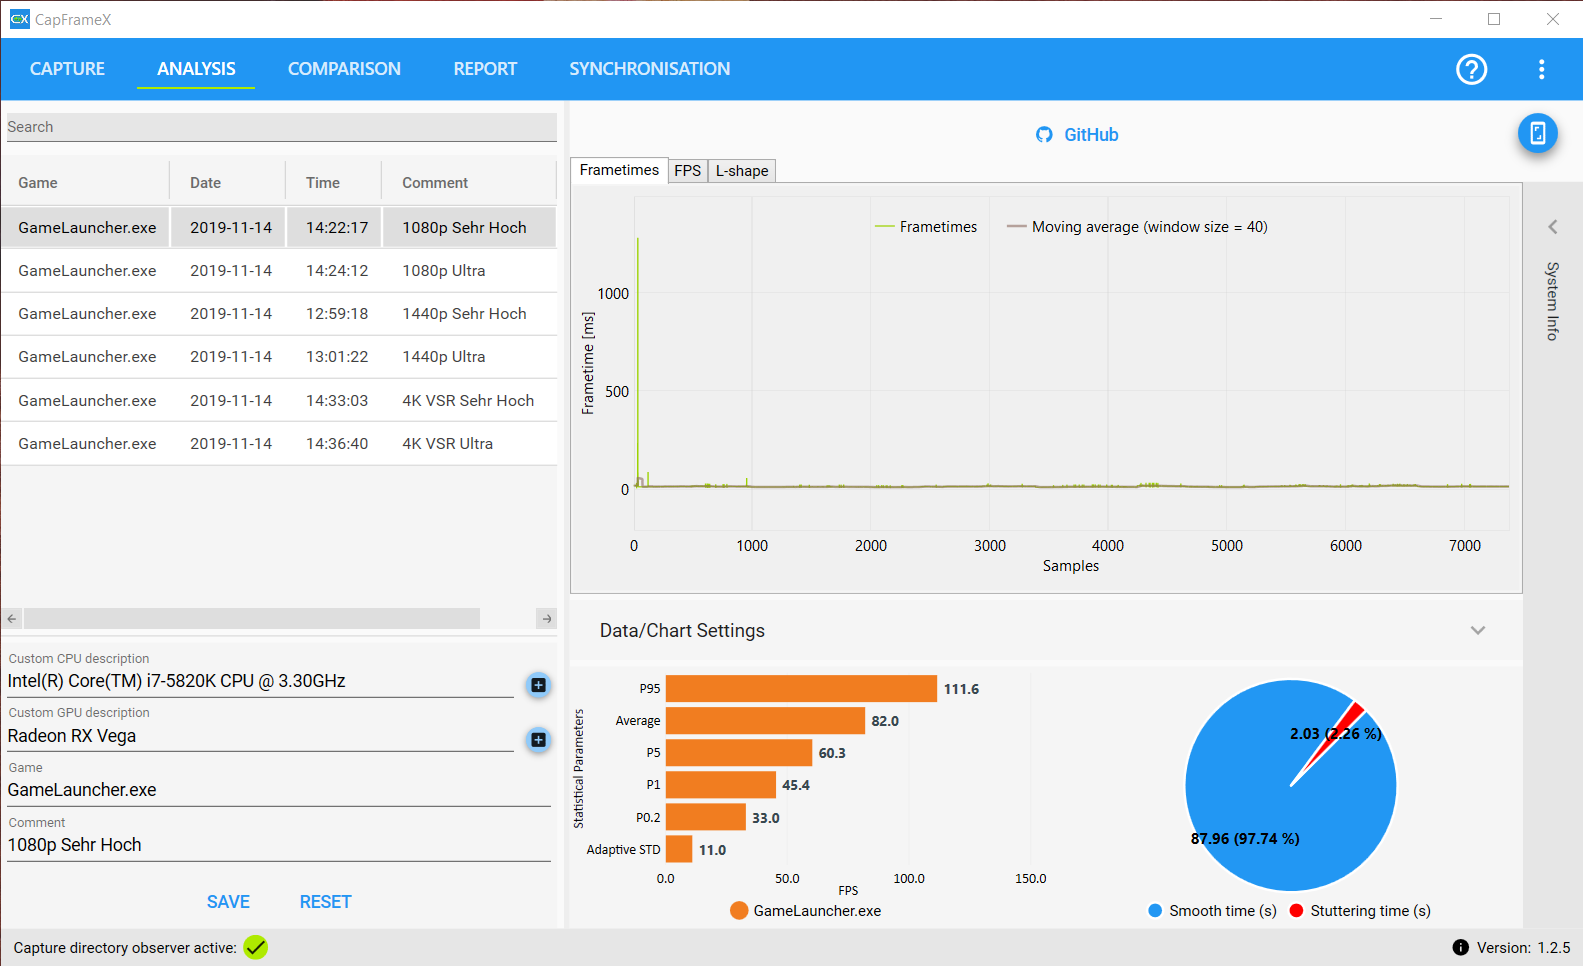Click into the Search field
This screenshot has height=966, width=1583.
click(x=281, y=127)
